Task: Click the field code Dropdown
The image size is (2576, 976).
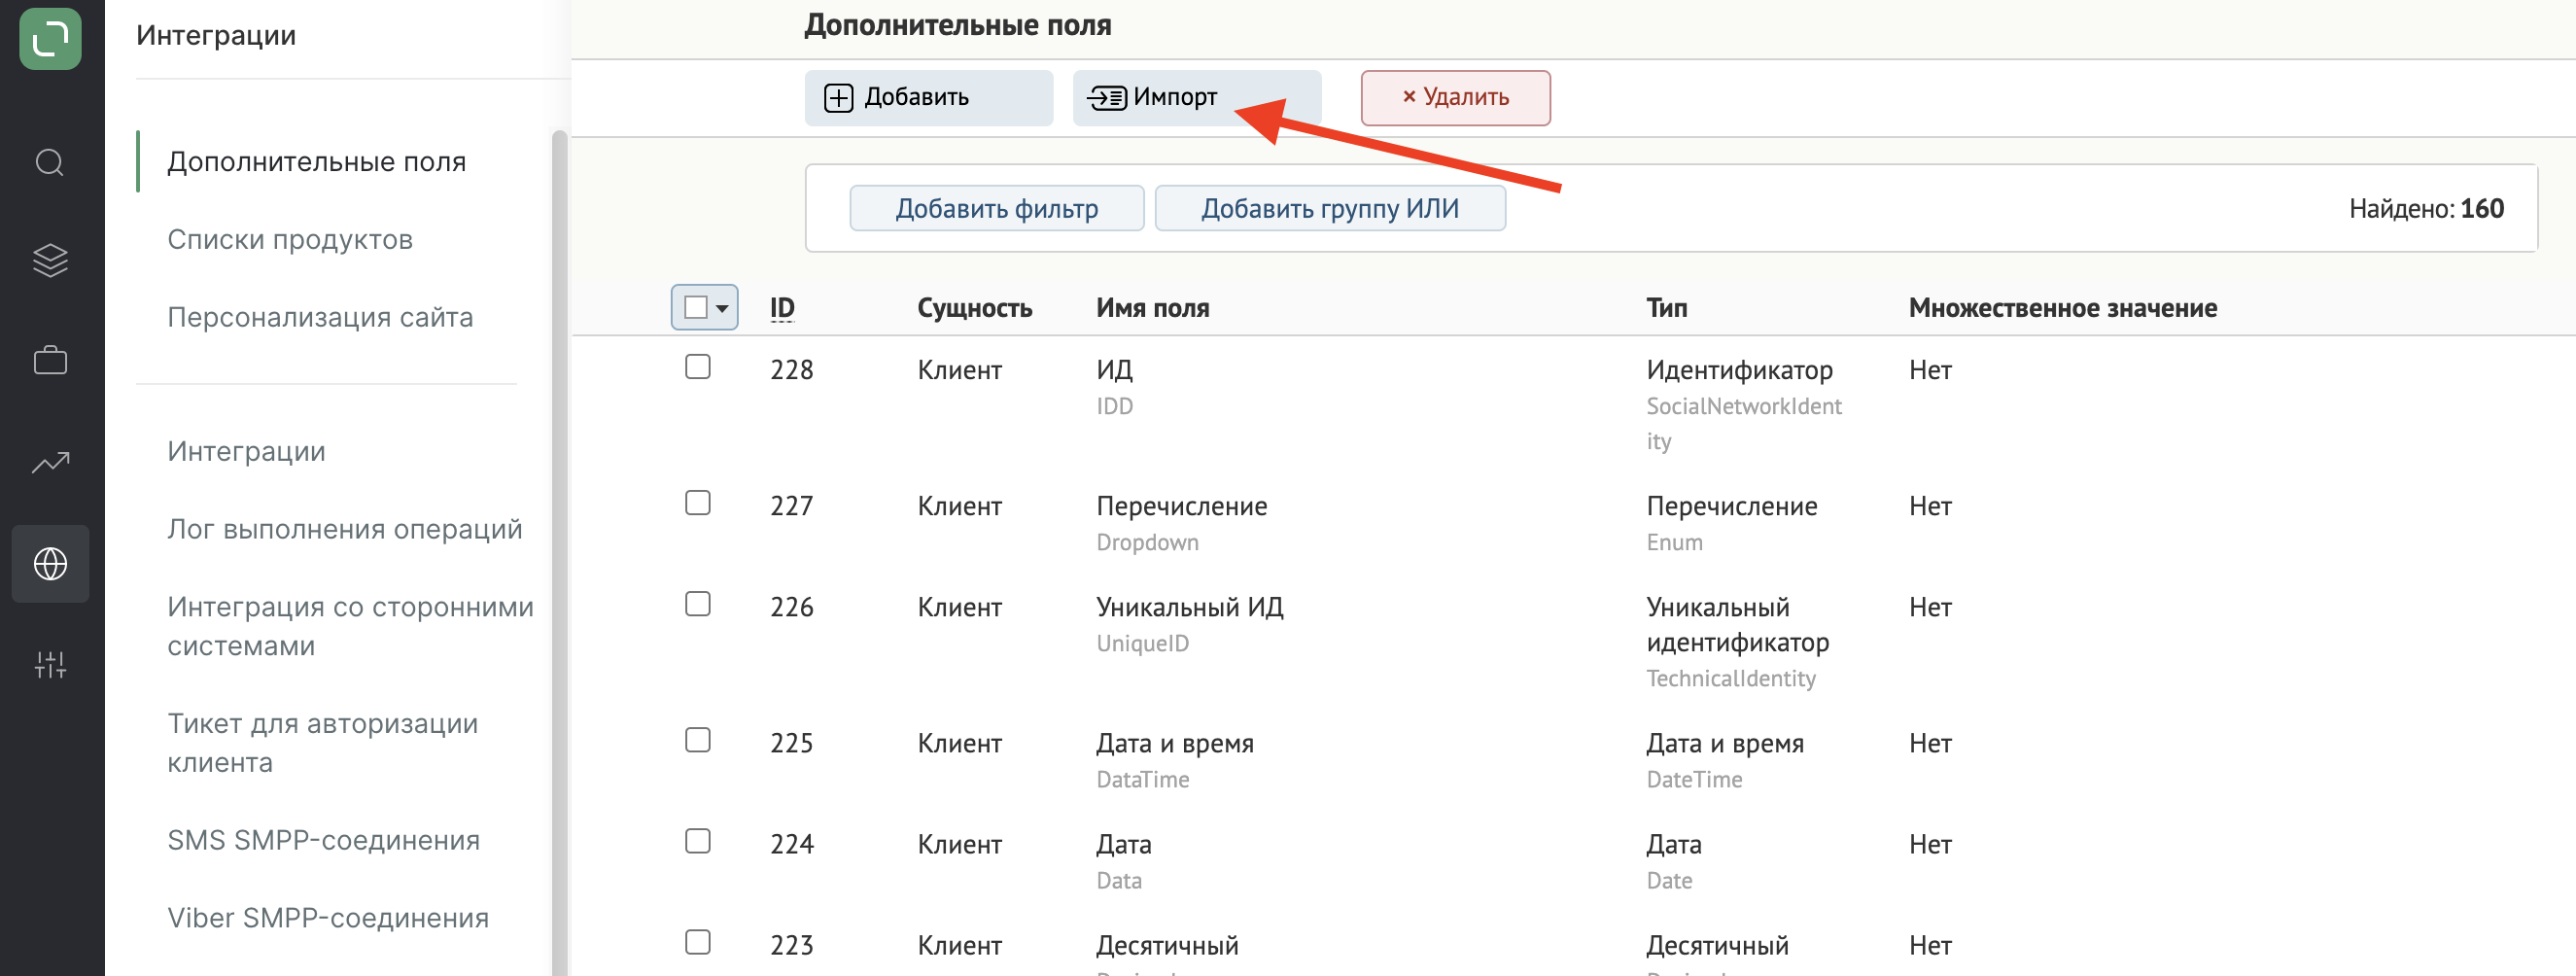Action: coord(1147,542)
